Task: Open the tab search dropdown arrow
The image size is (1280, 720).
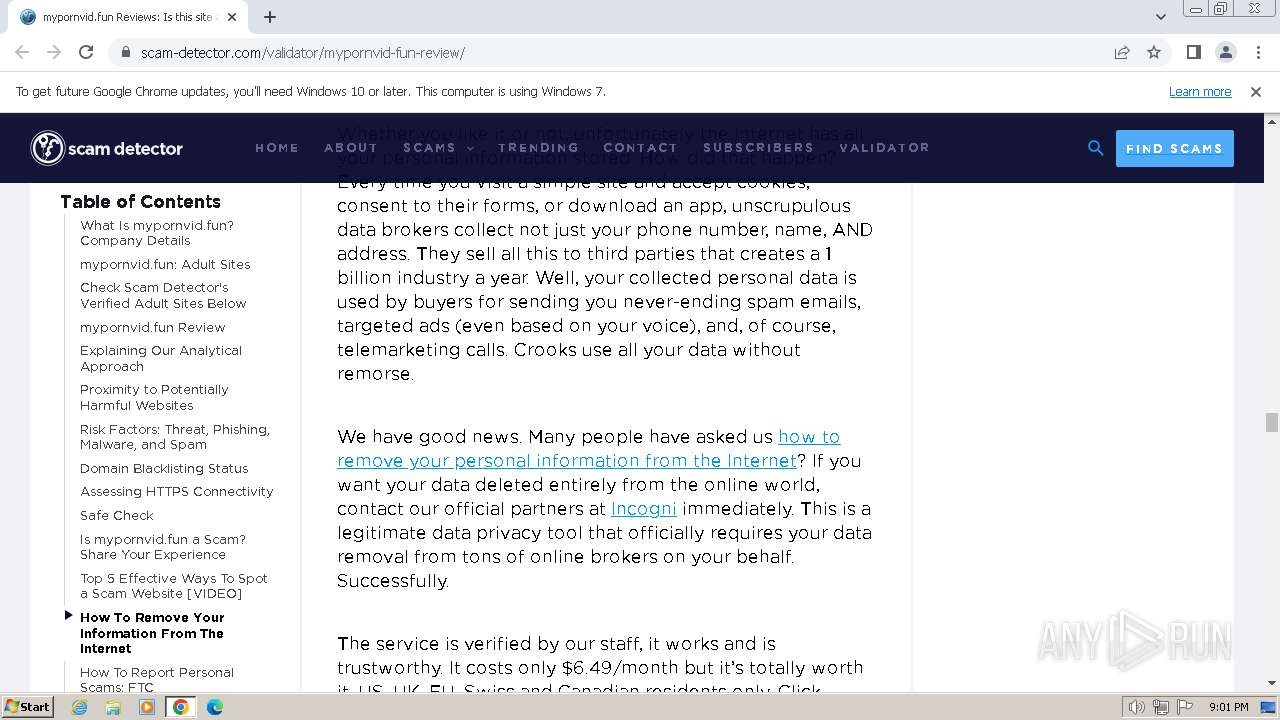Action: [1160, 17]
